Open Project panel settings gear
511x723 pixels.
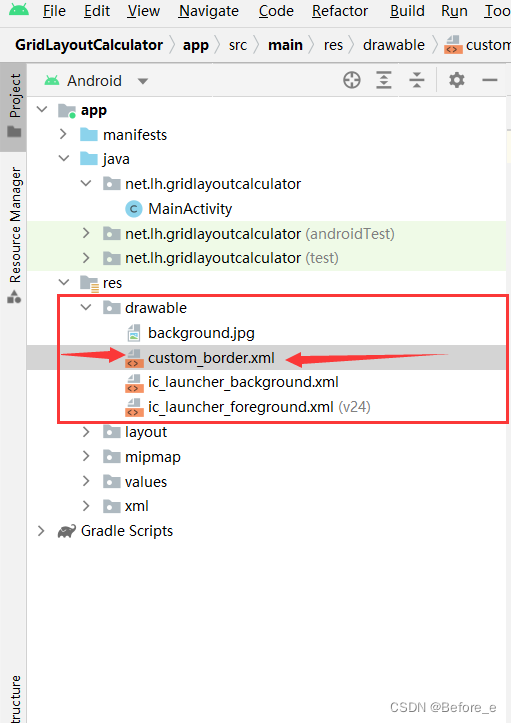coord(457,80)
